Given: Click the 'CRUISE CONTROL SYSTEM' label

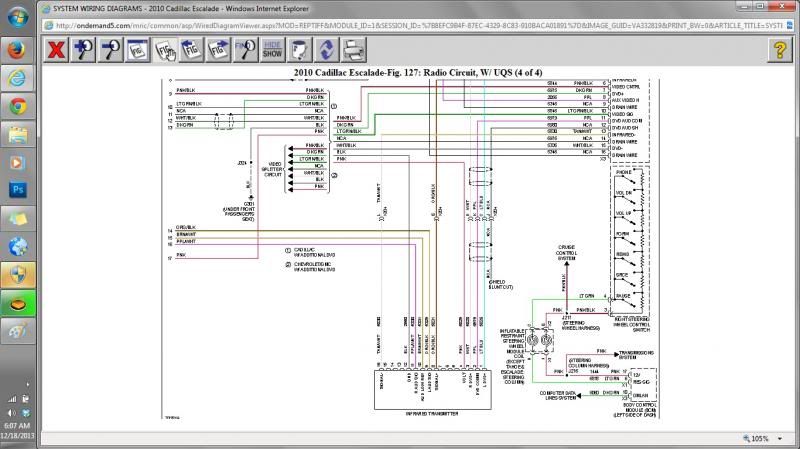Looking at the screenshot, I should click(x=566, y=253).
